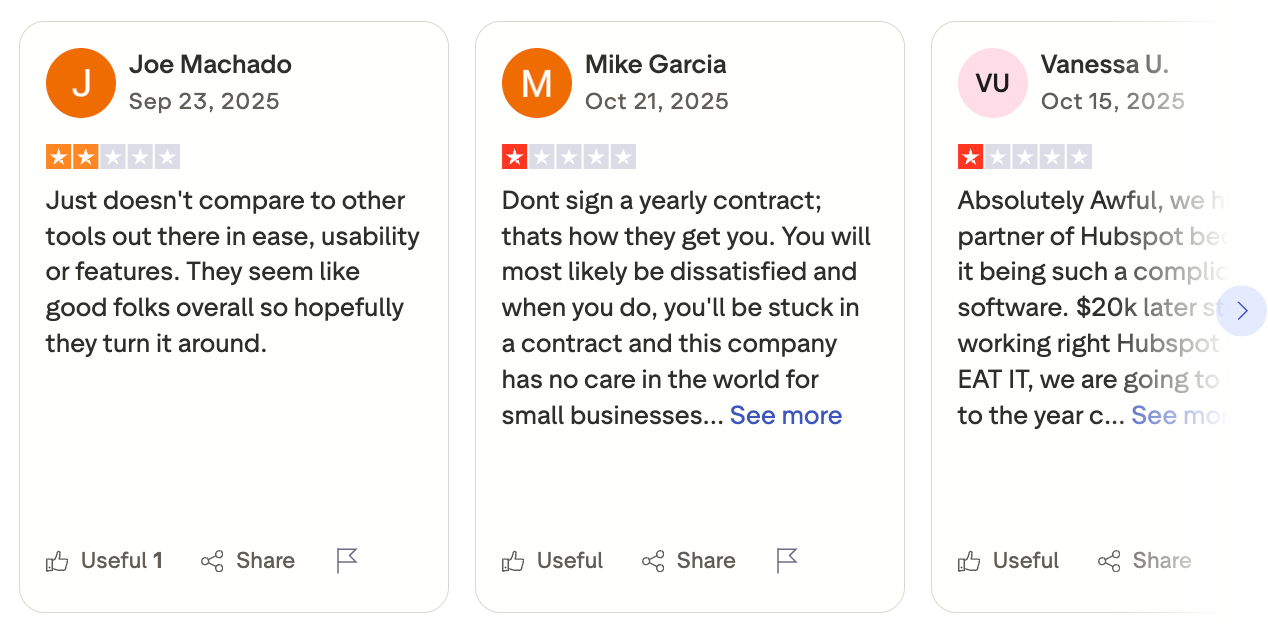Click the Sep 23, 2025 review date

[204, 101]
